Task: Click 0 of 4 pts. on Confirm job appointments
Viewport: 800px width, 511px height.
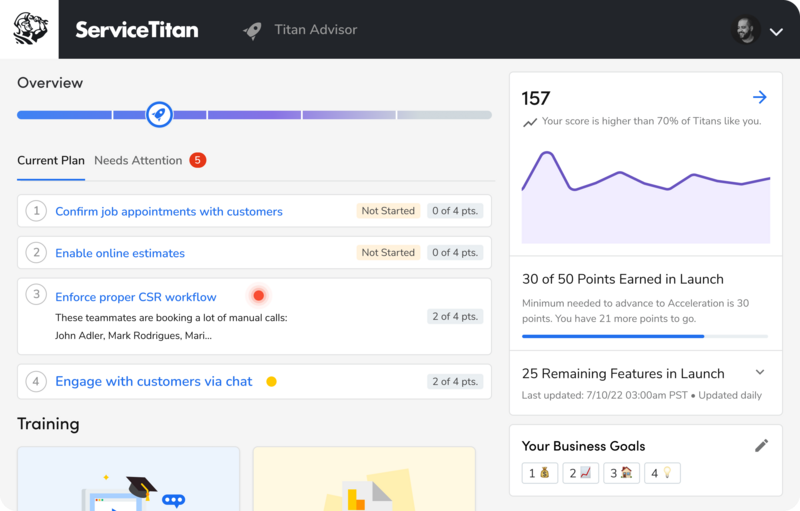Action: [x=455, y=211]
